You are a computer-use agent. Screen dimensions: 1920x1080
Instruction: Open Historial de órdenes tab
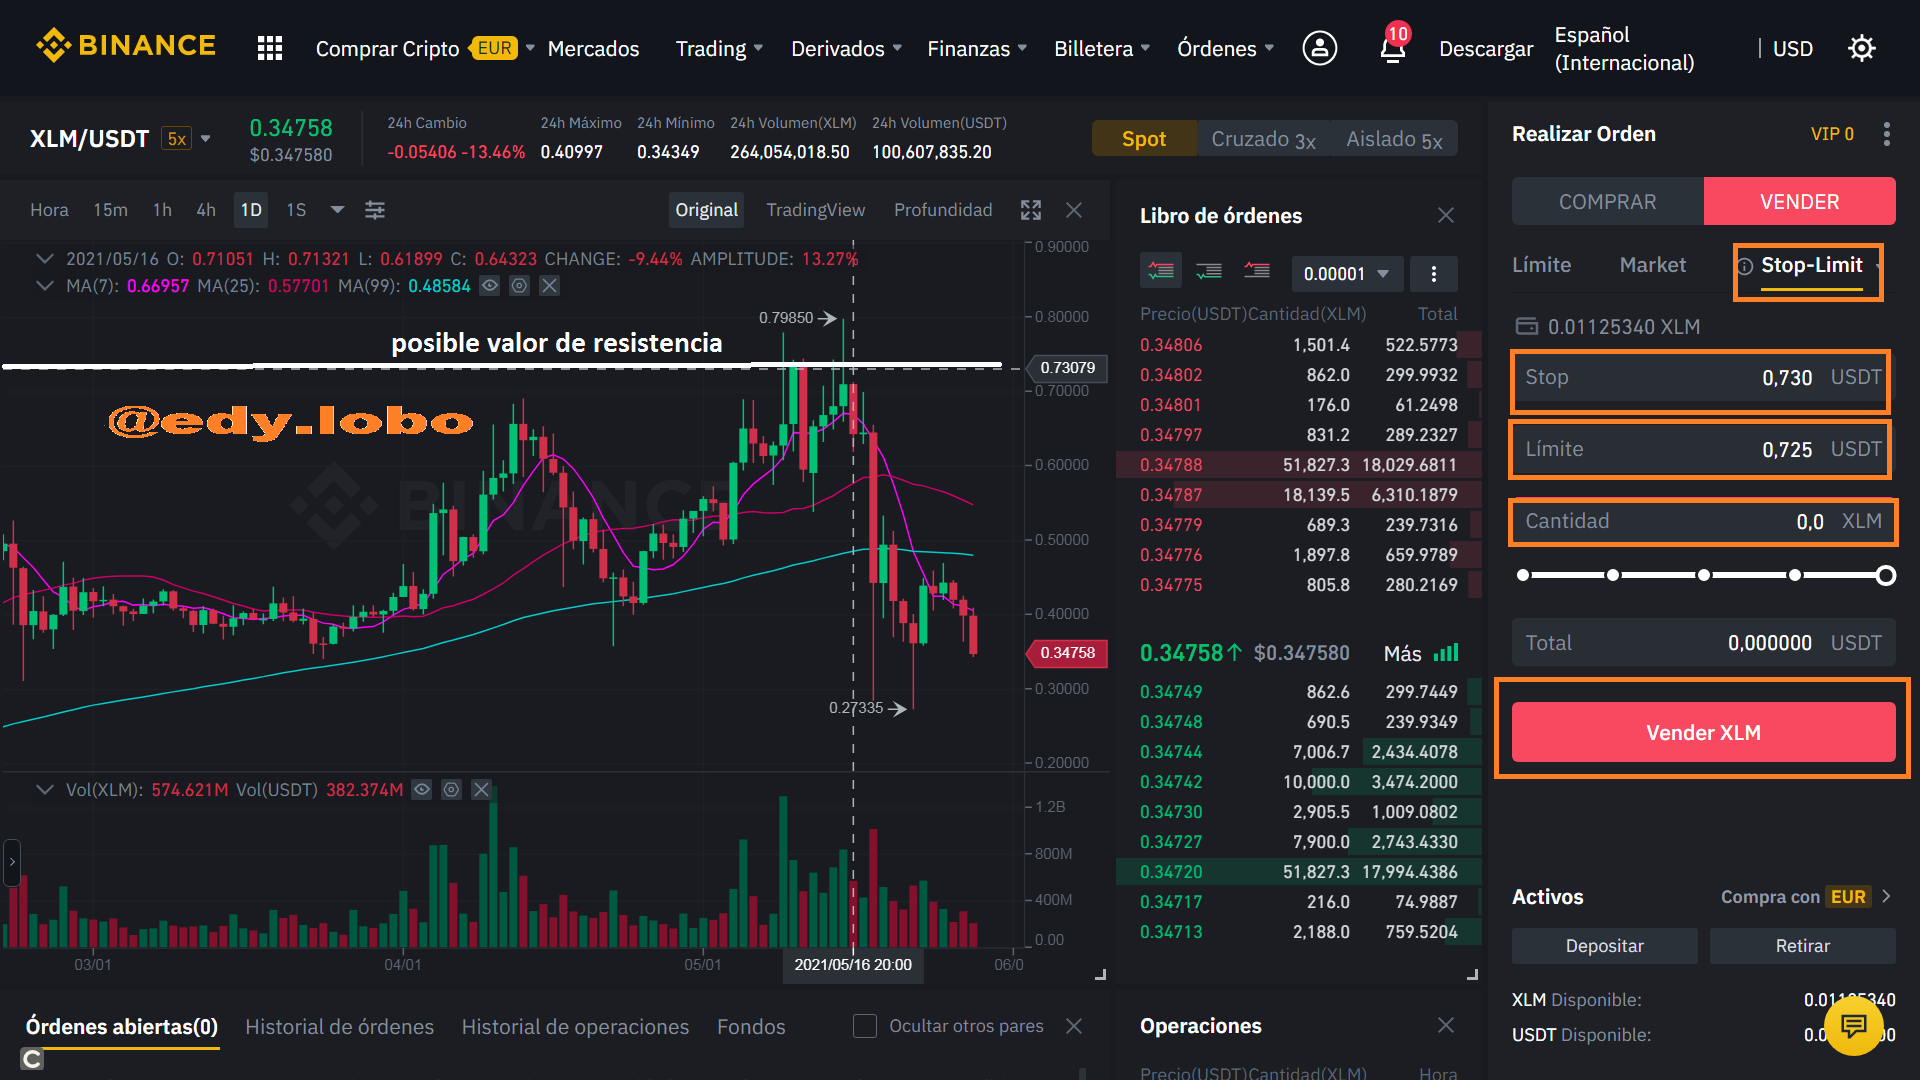coord(339,1027)
